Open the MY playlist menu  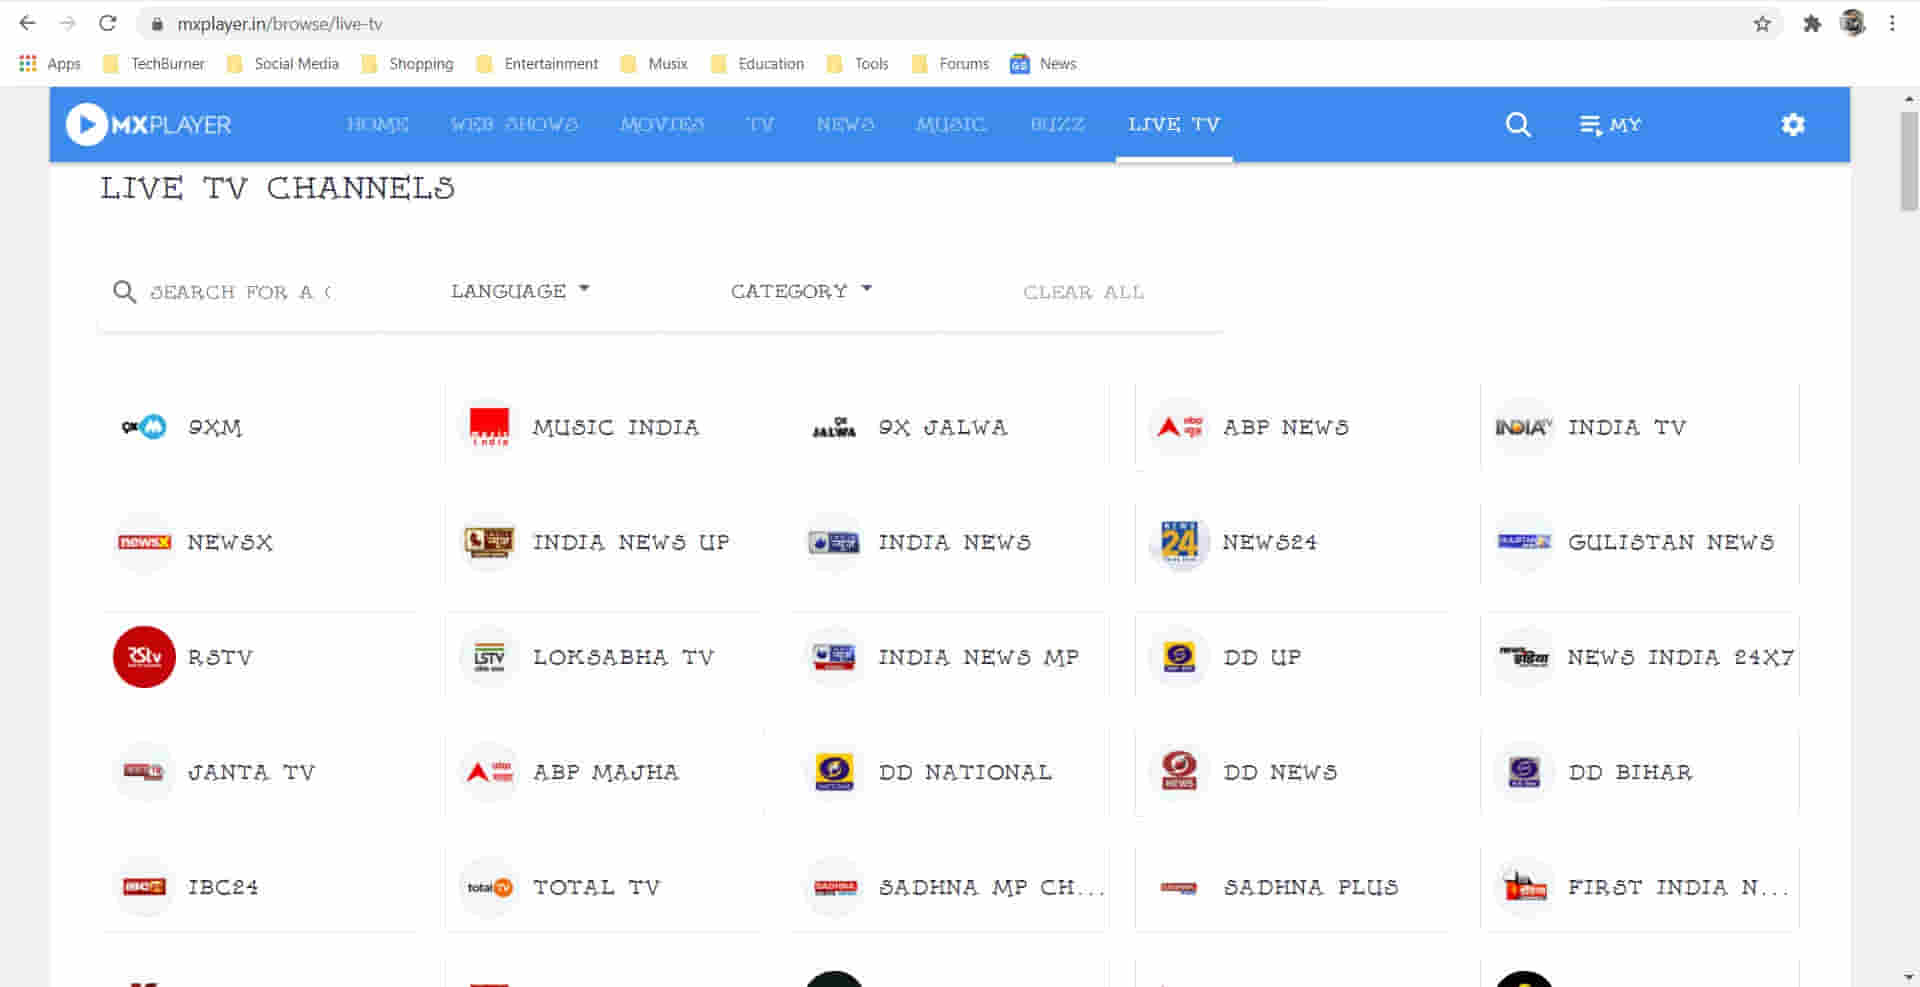pyautogui.click(x=1610, y=125)
